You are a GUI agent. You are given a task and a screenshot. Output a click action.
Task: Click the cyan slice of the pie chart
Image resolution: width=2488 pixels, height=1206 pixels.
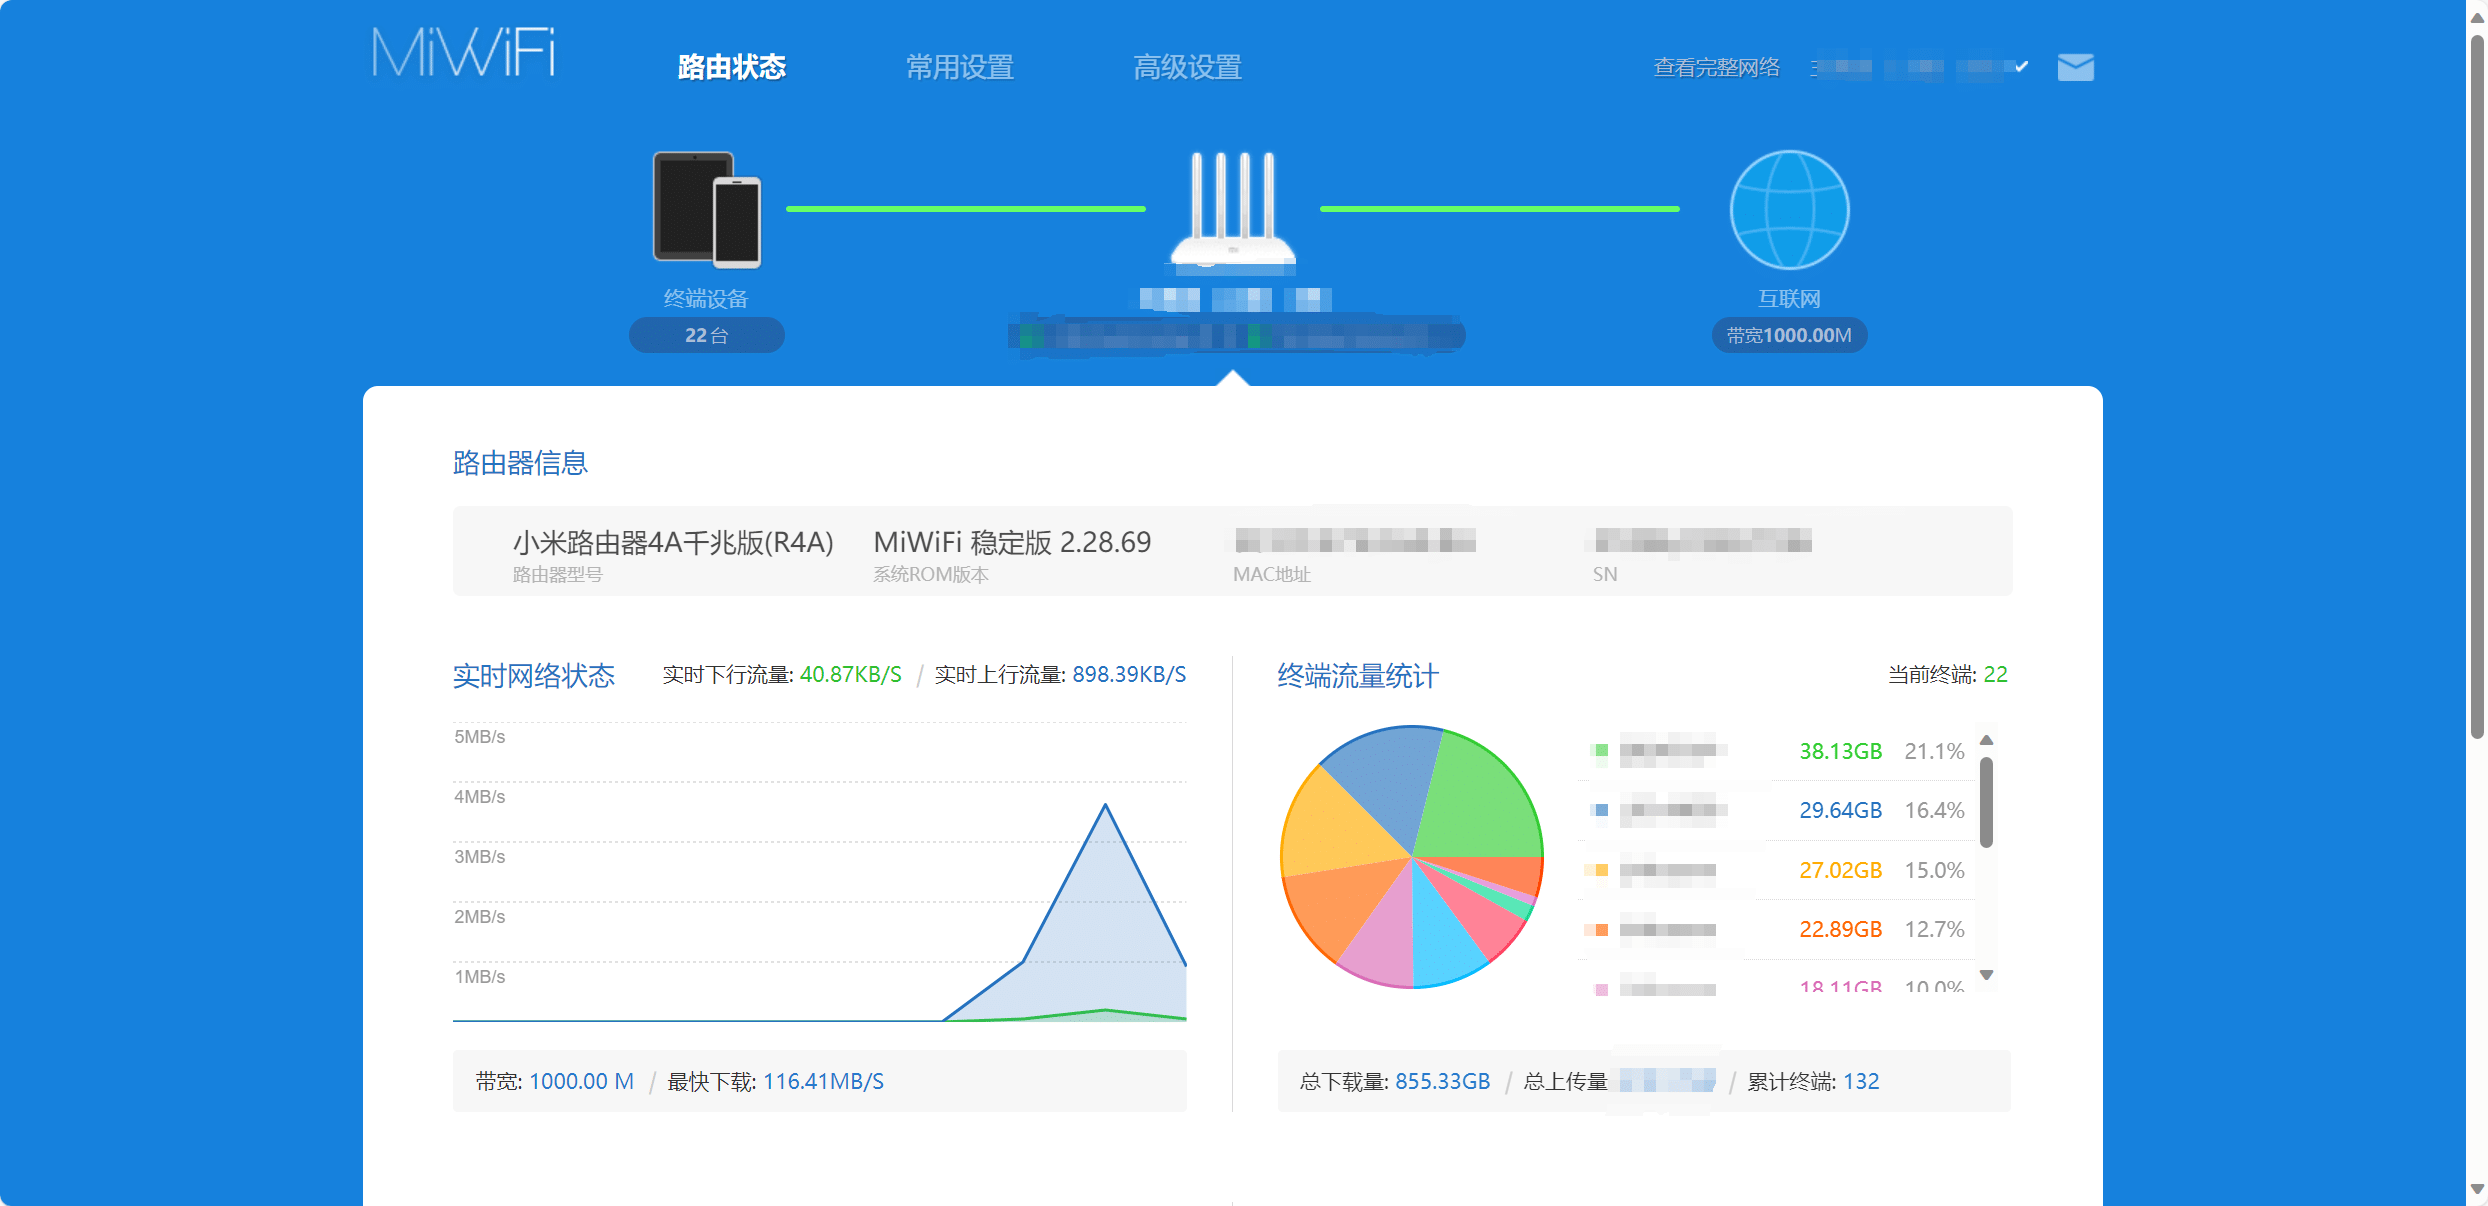point(1445,935)
